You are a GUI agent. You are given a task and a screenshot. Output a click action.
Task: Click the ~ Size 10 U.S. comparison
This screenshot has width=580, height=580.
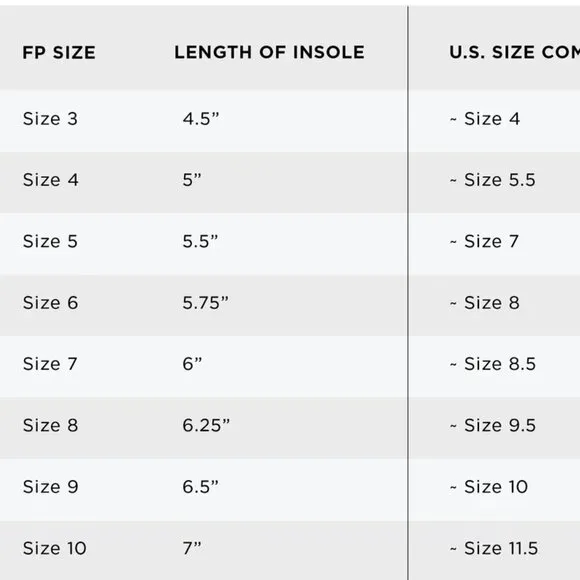489,487
